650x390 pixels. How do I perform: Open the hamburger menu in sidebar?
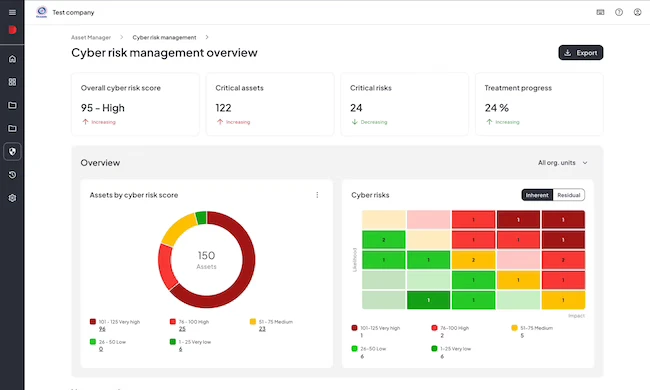[12, 12]
